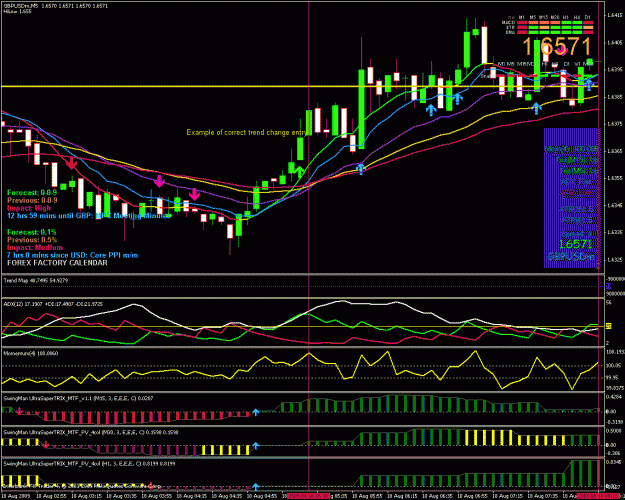Viewport: 625px width, 500px height.
Task: Click the 'FOREX FACTORY CALENDAR' label
Action: pos(57,263)
